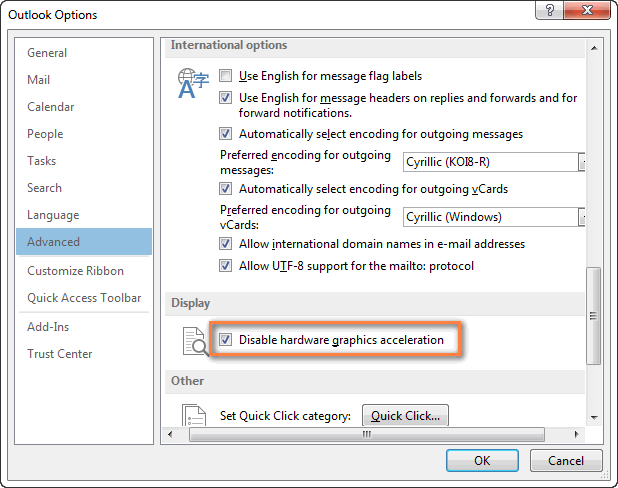The image size is (618, 488).
Task: Click the help question mark button
Action: pos(549,10)
